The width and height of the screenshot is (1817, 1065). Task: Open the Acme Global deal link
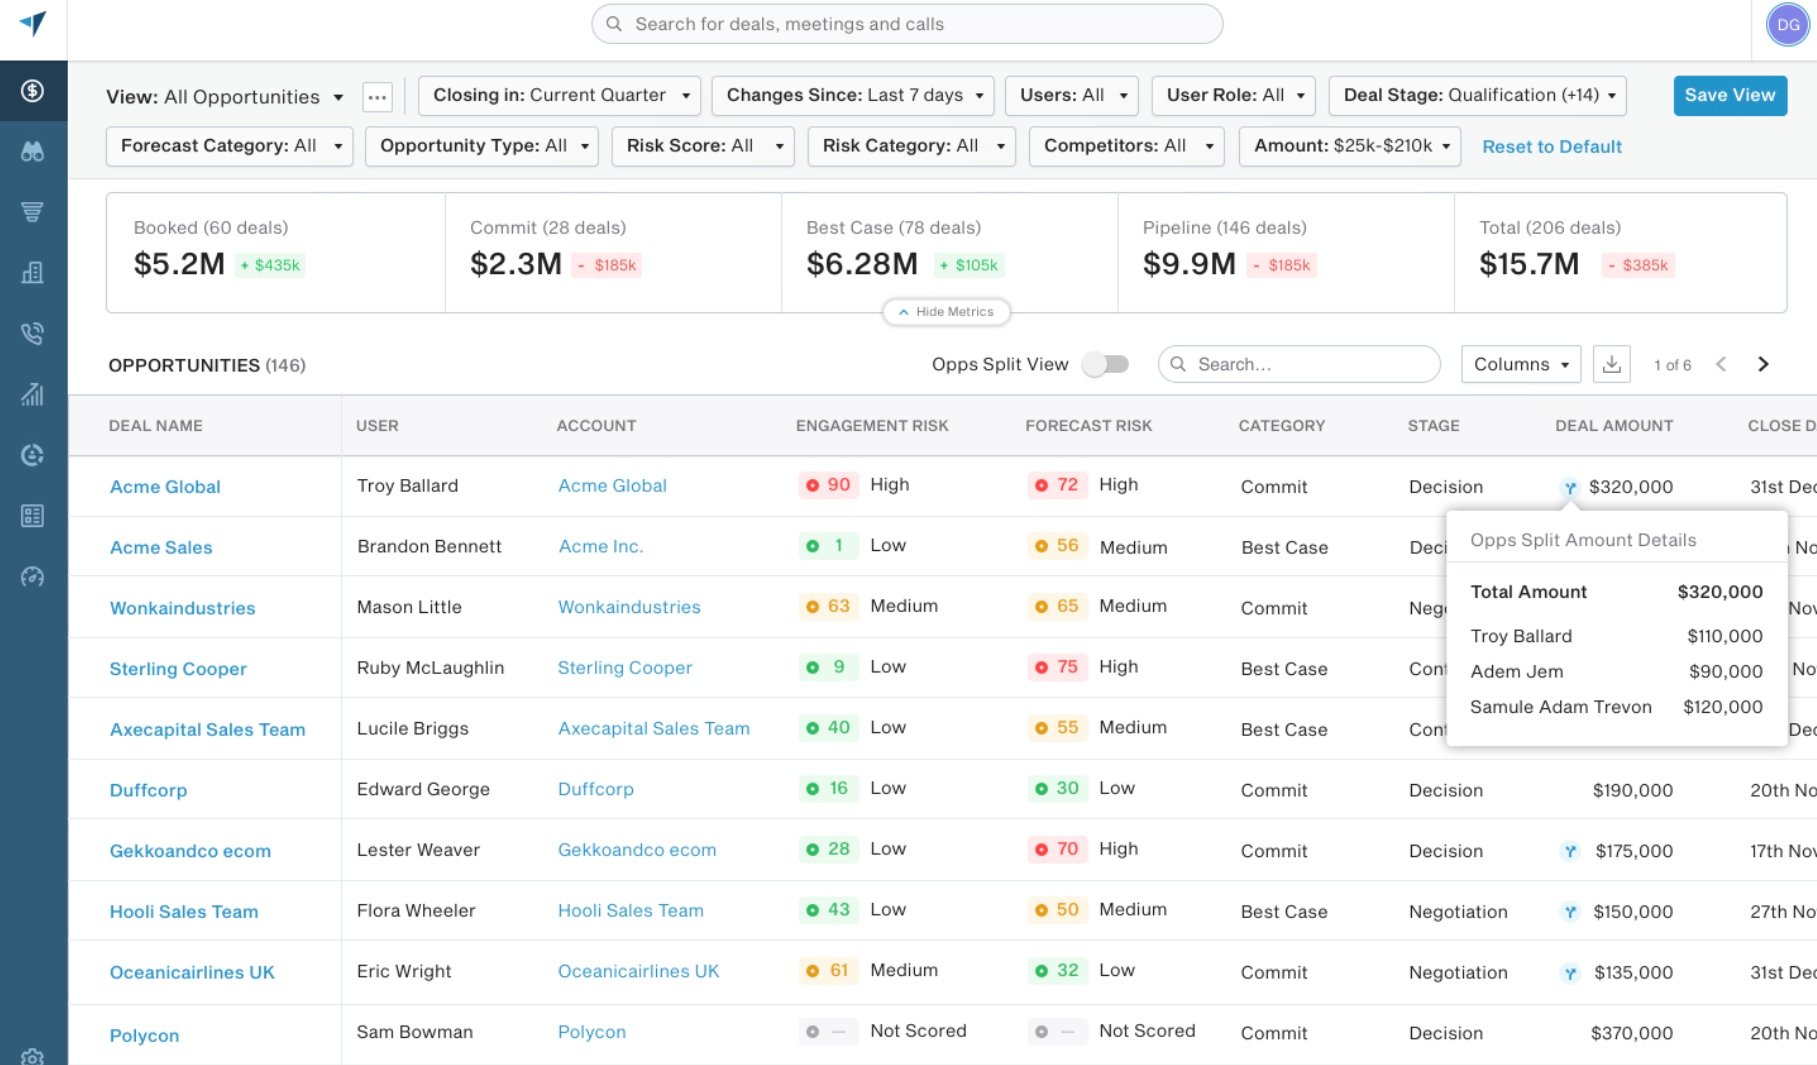165,487
